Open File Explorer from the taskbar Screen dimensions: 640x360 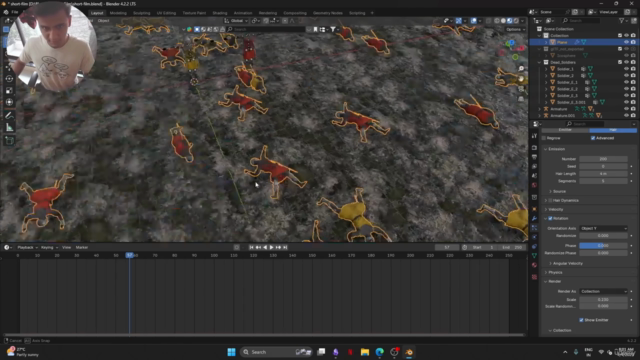[365, 352]
